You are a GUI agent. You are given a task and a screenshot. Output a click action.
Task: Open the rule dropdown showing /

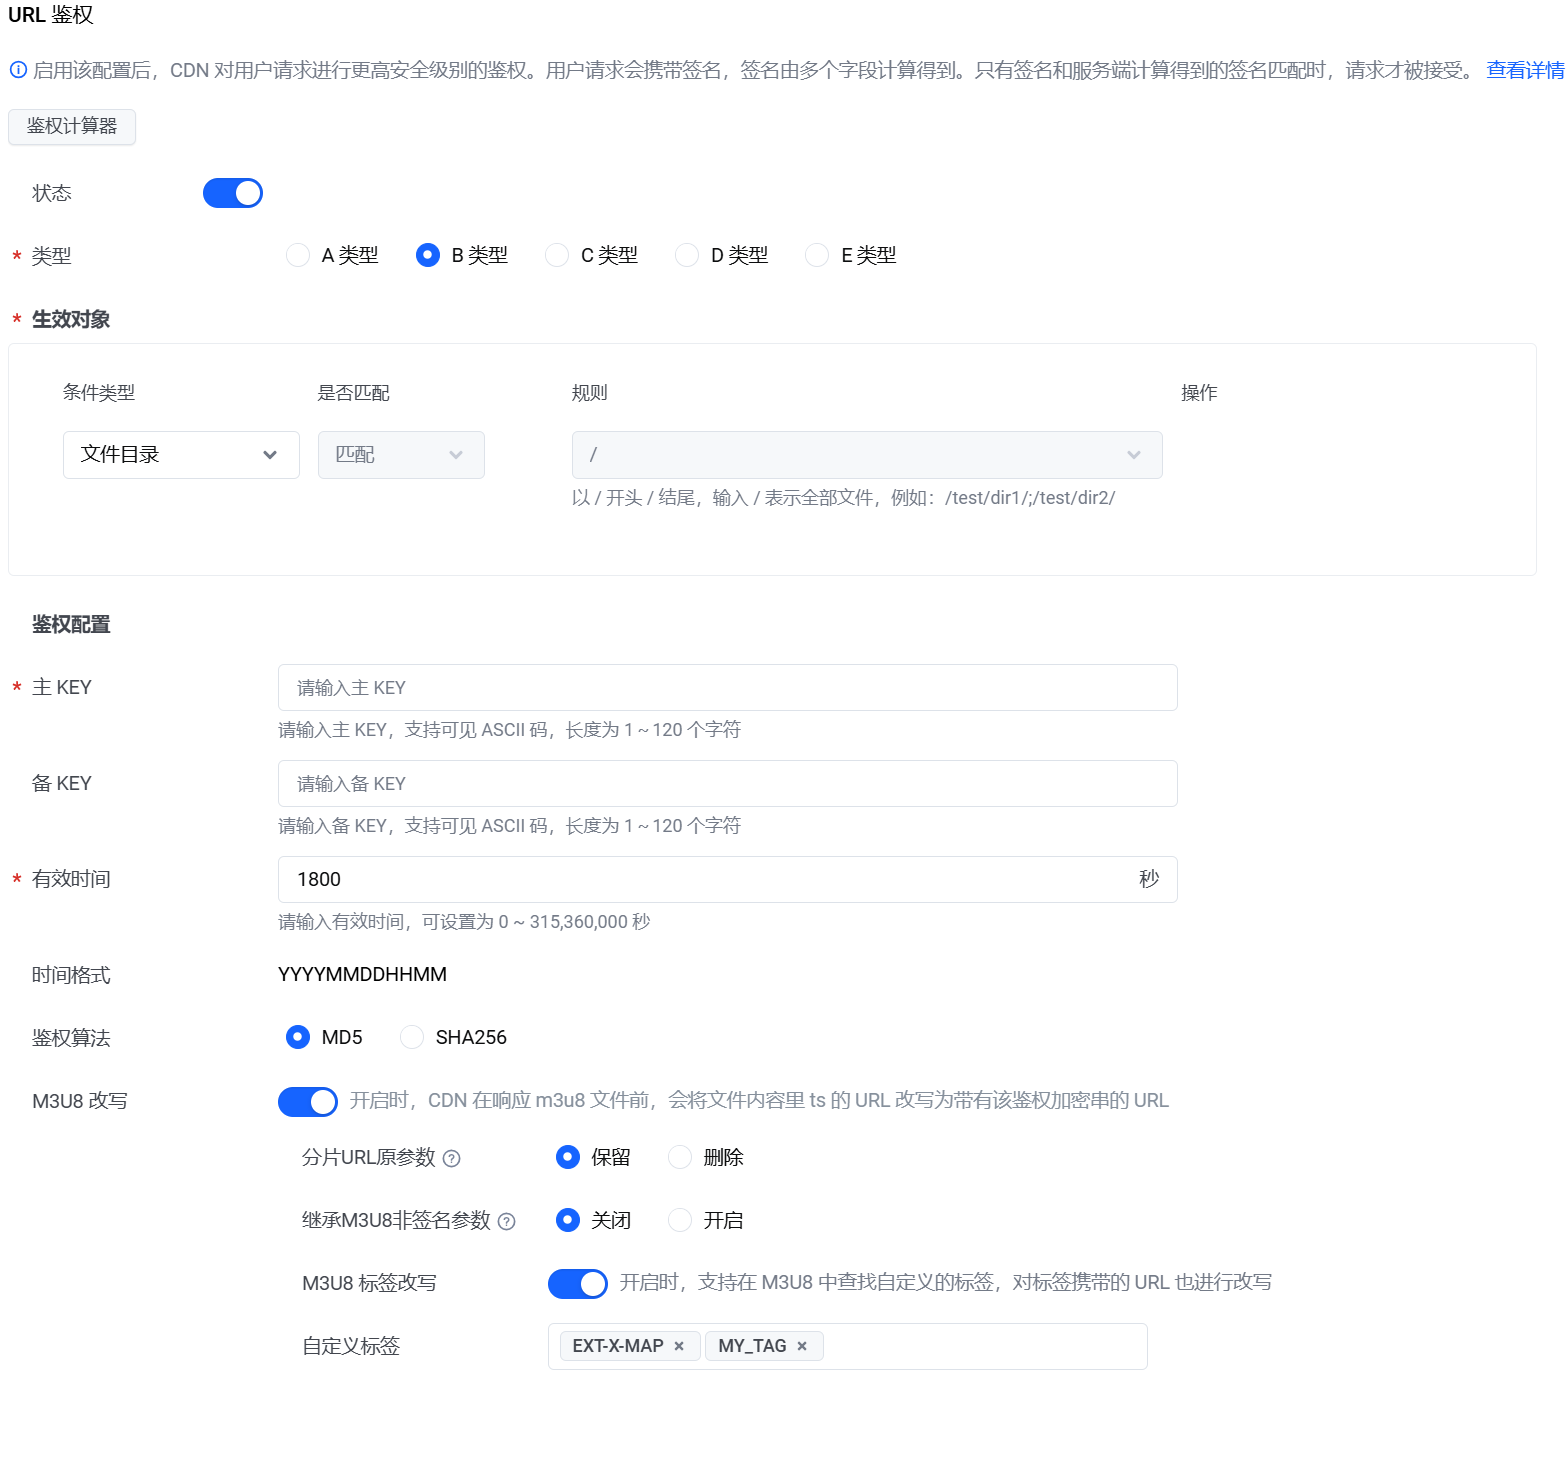tap(867, 455)
